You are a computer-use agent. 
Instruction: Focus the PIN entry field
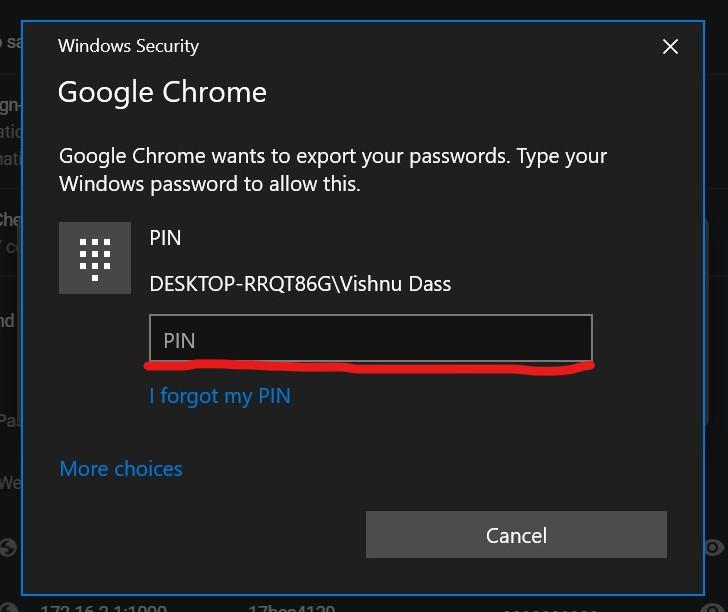(370, 339)
